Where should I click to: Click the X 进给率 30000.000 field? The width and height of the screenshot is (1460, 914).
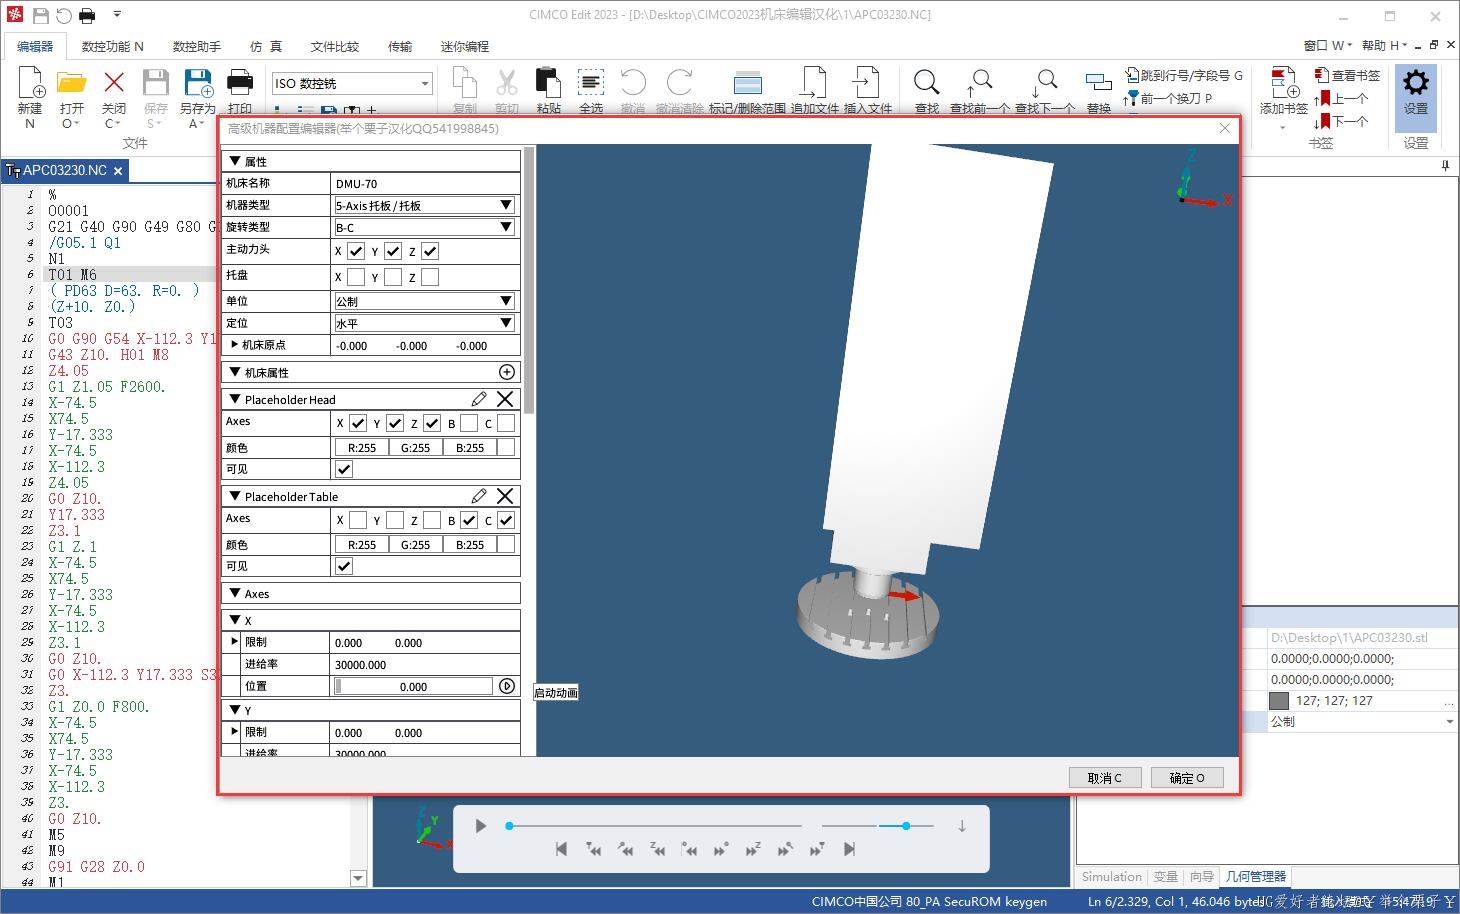point(425,664)
